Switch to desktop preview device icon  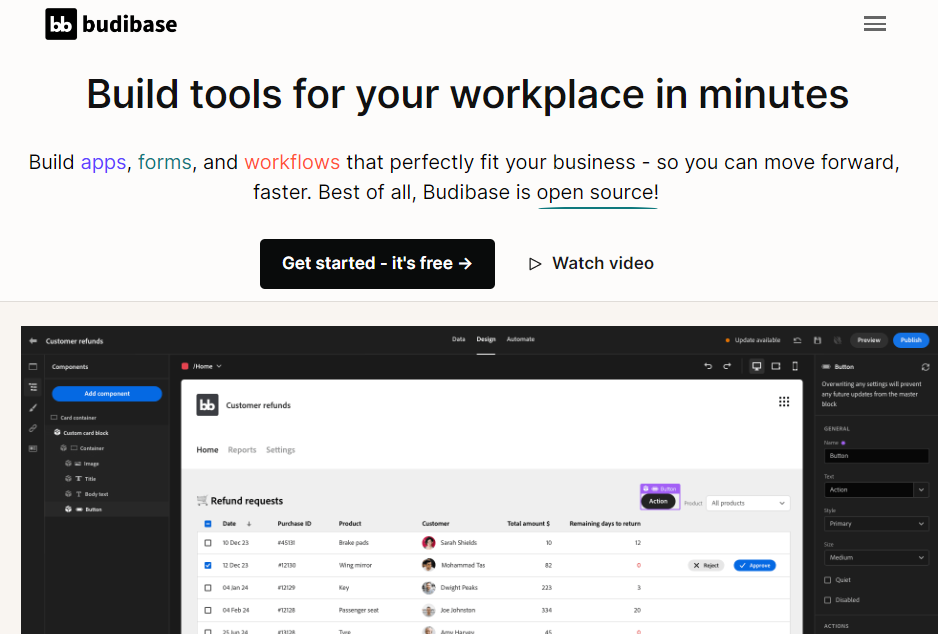(x=757, y=366)
